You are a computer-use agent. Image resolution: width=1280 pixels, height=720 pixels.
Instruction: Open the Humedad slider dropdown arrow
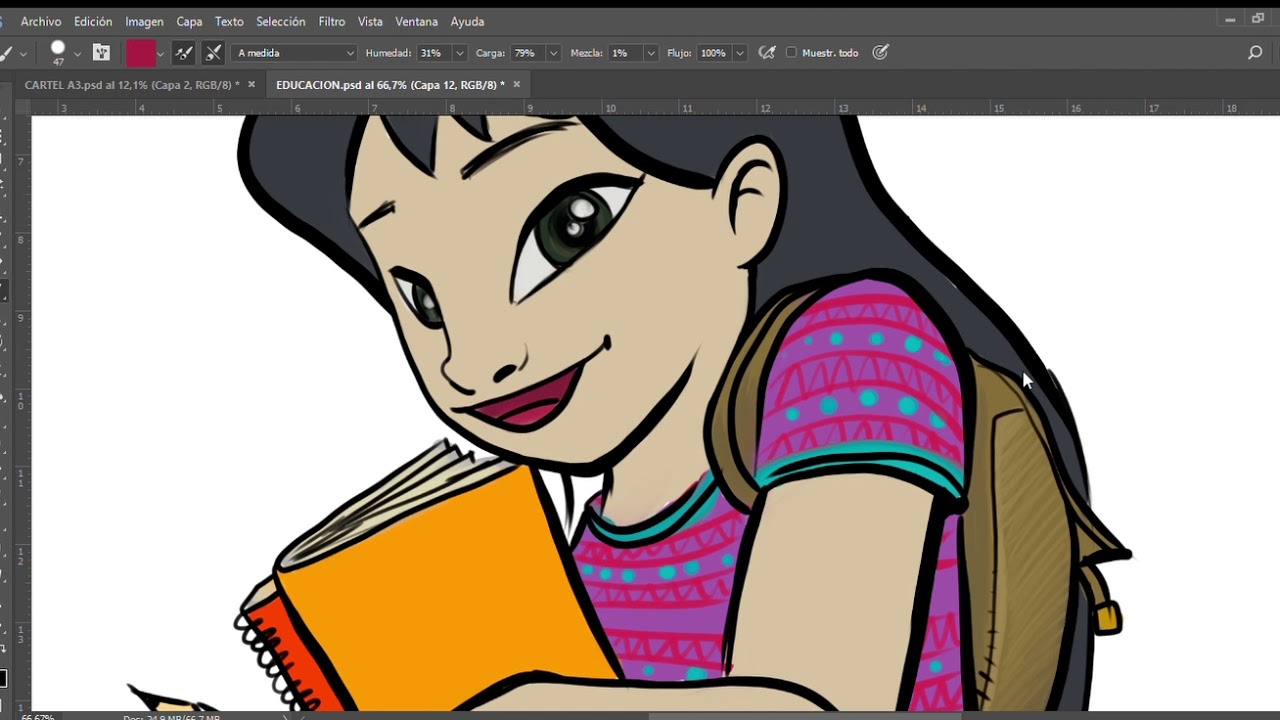[460, 53]
